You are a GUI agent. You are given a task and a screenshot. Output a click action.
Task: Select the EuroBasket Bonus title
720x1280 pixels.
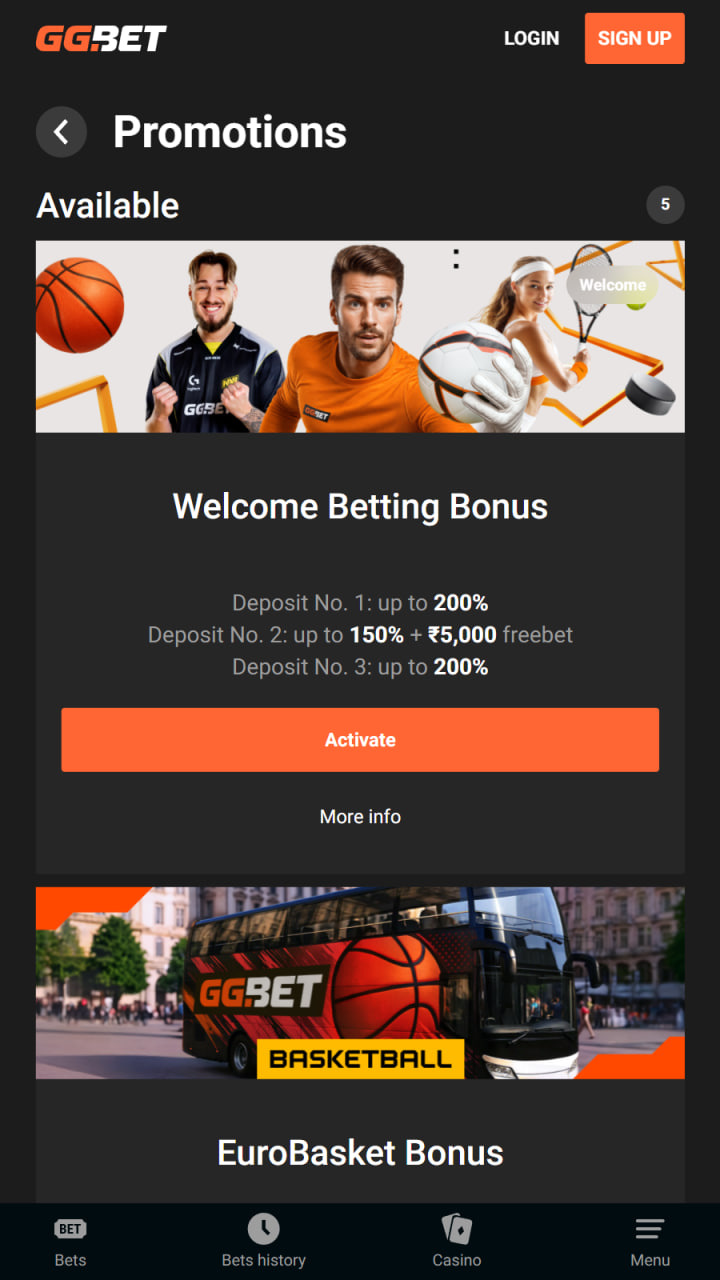coord(360,1153)
